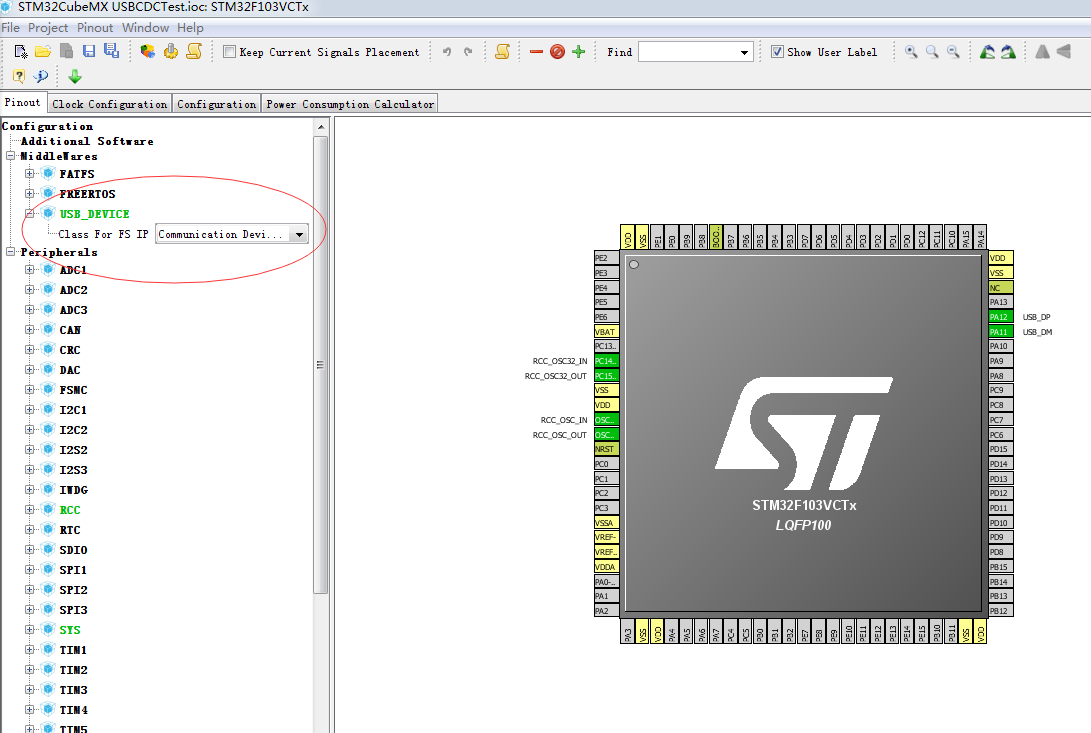Switch to the Clock Configuration tab

pos(109,103)
